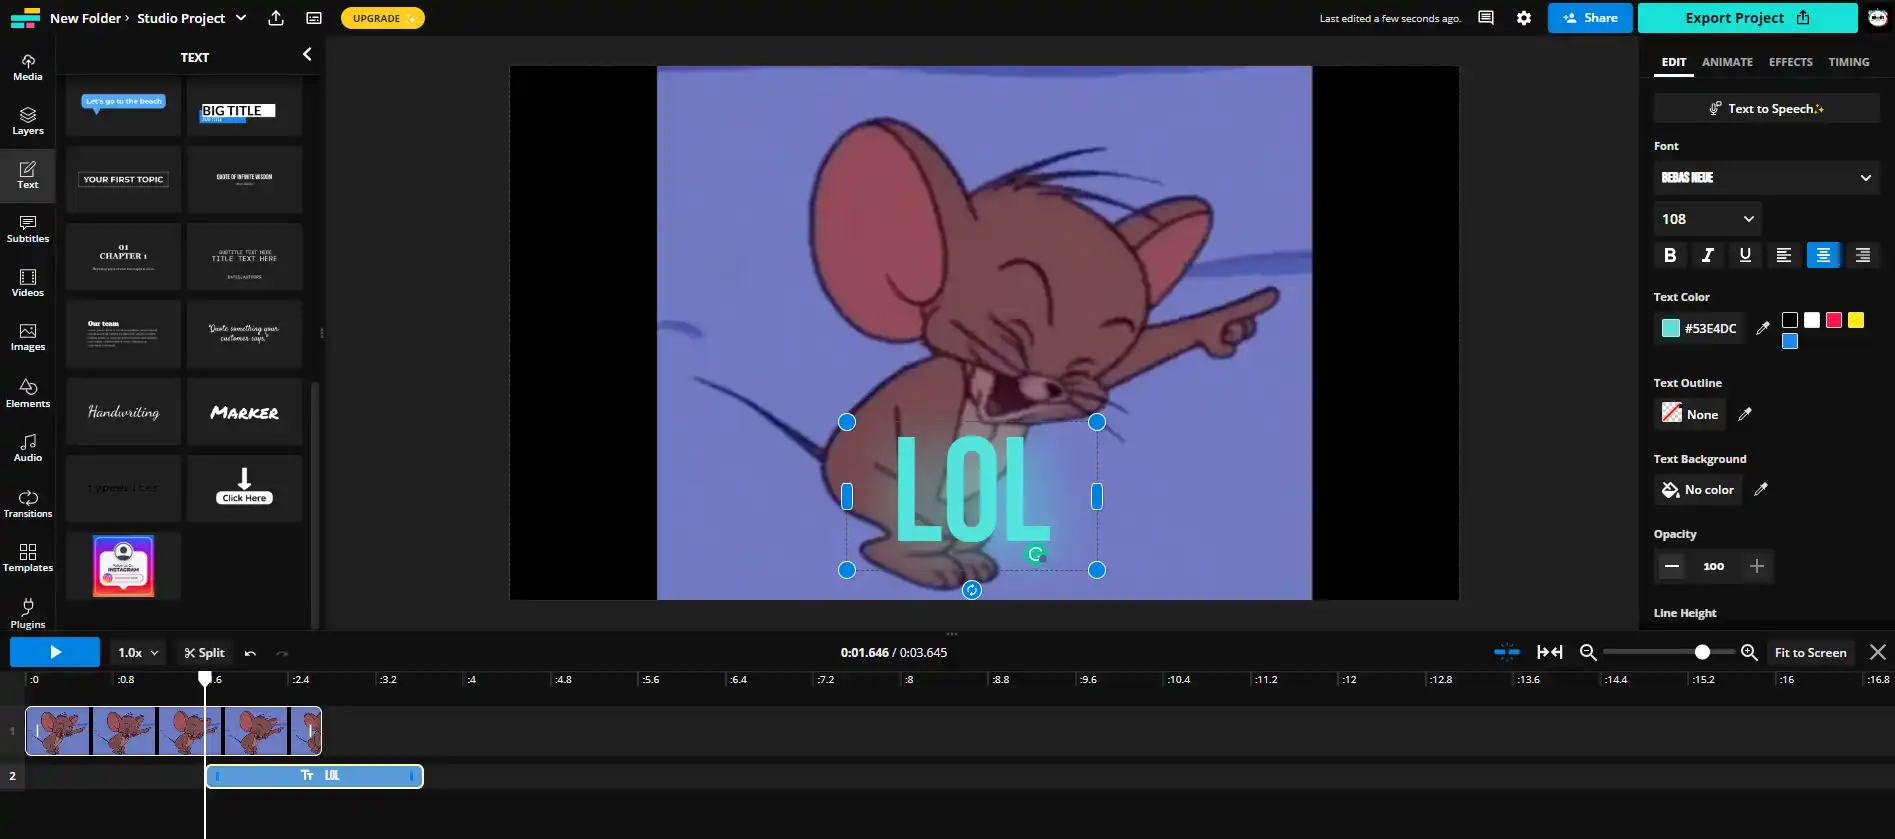The height and width of the screenshot is (839, 1895).
Task: Click the Share button
Action: coord(1590,18)
